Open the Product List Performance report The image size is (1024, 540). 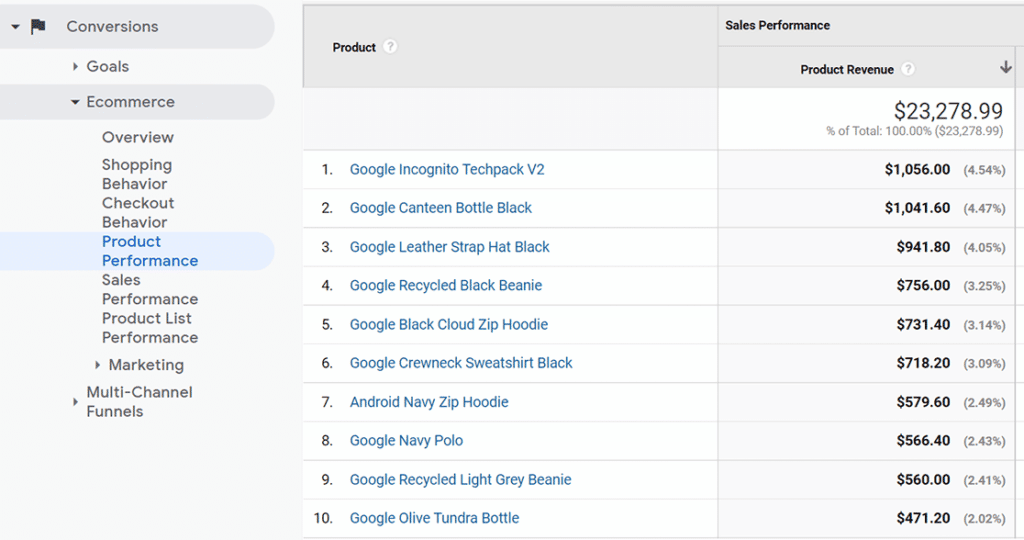pos(150,328)
